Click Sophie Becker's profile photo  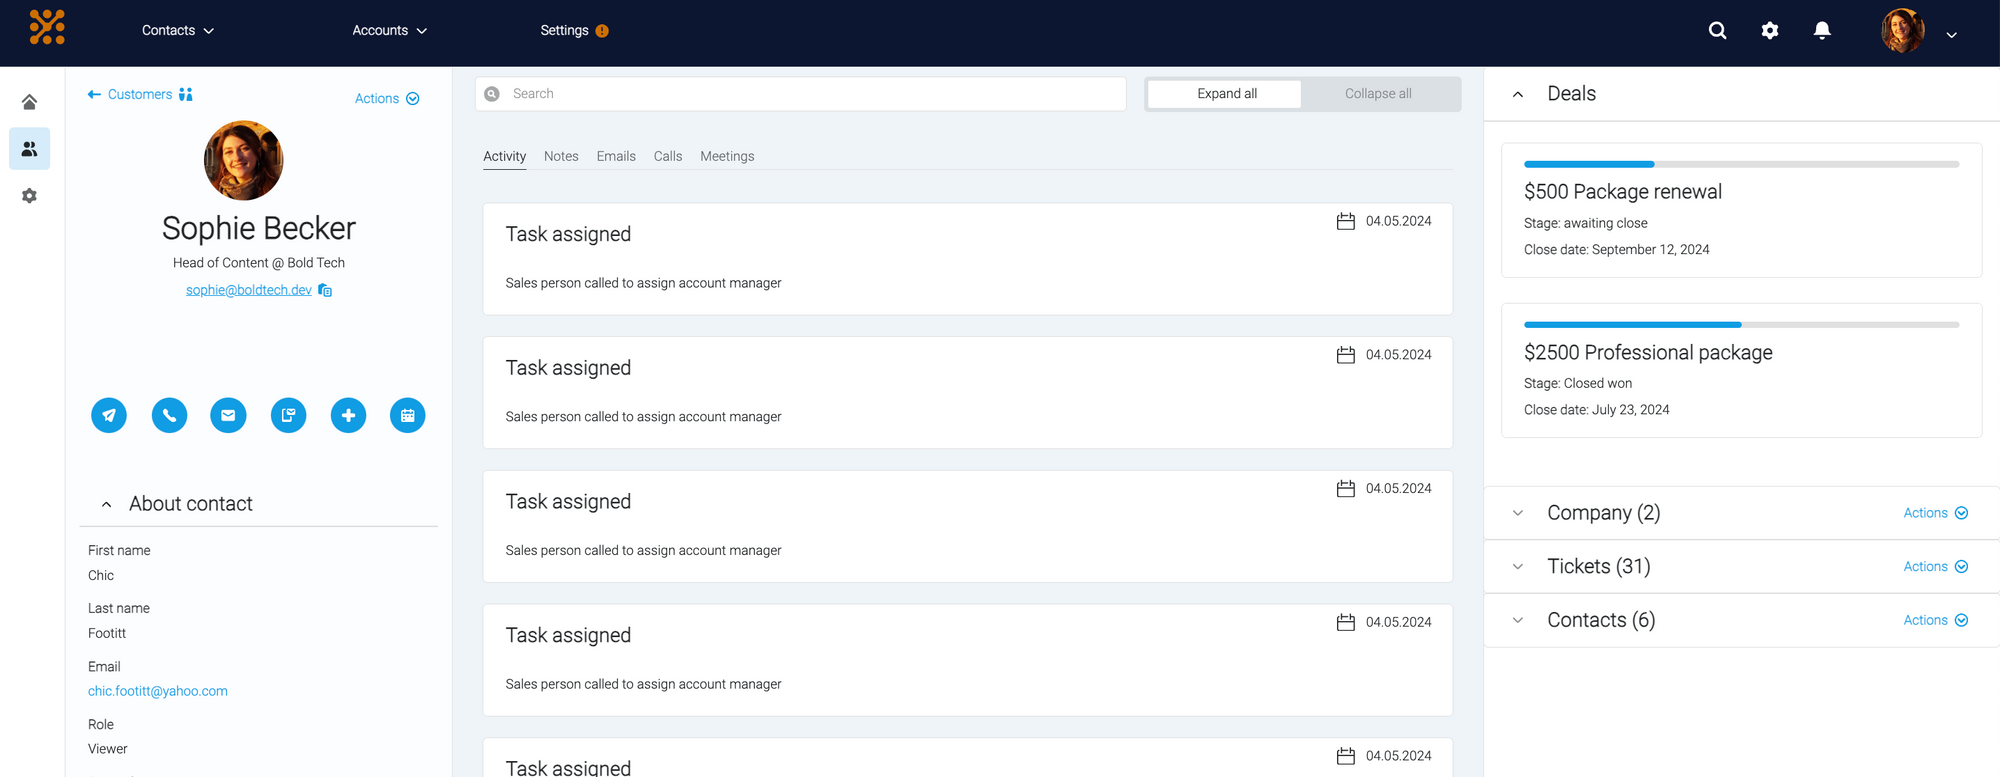pyautogui.click(x=243, y=160)
